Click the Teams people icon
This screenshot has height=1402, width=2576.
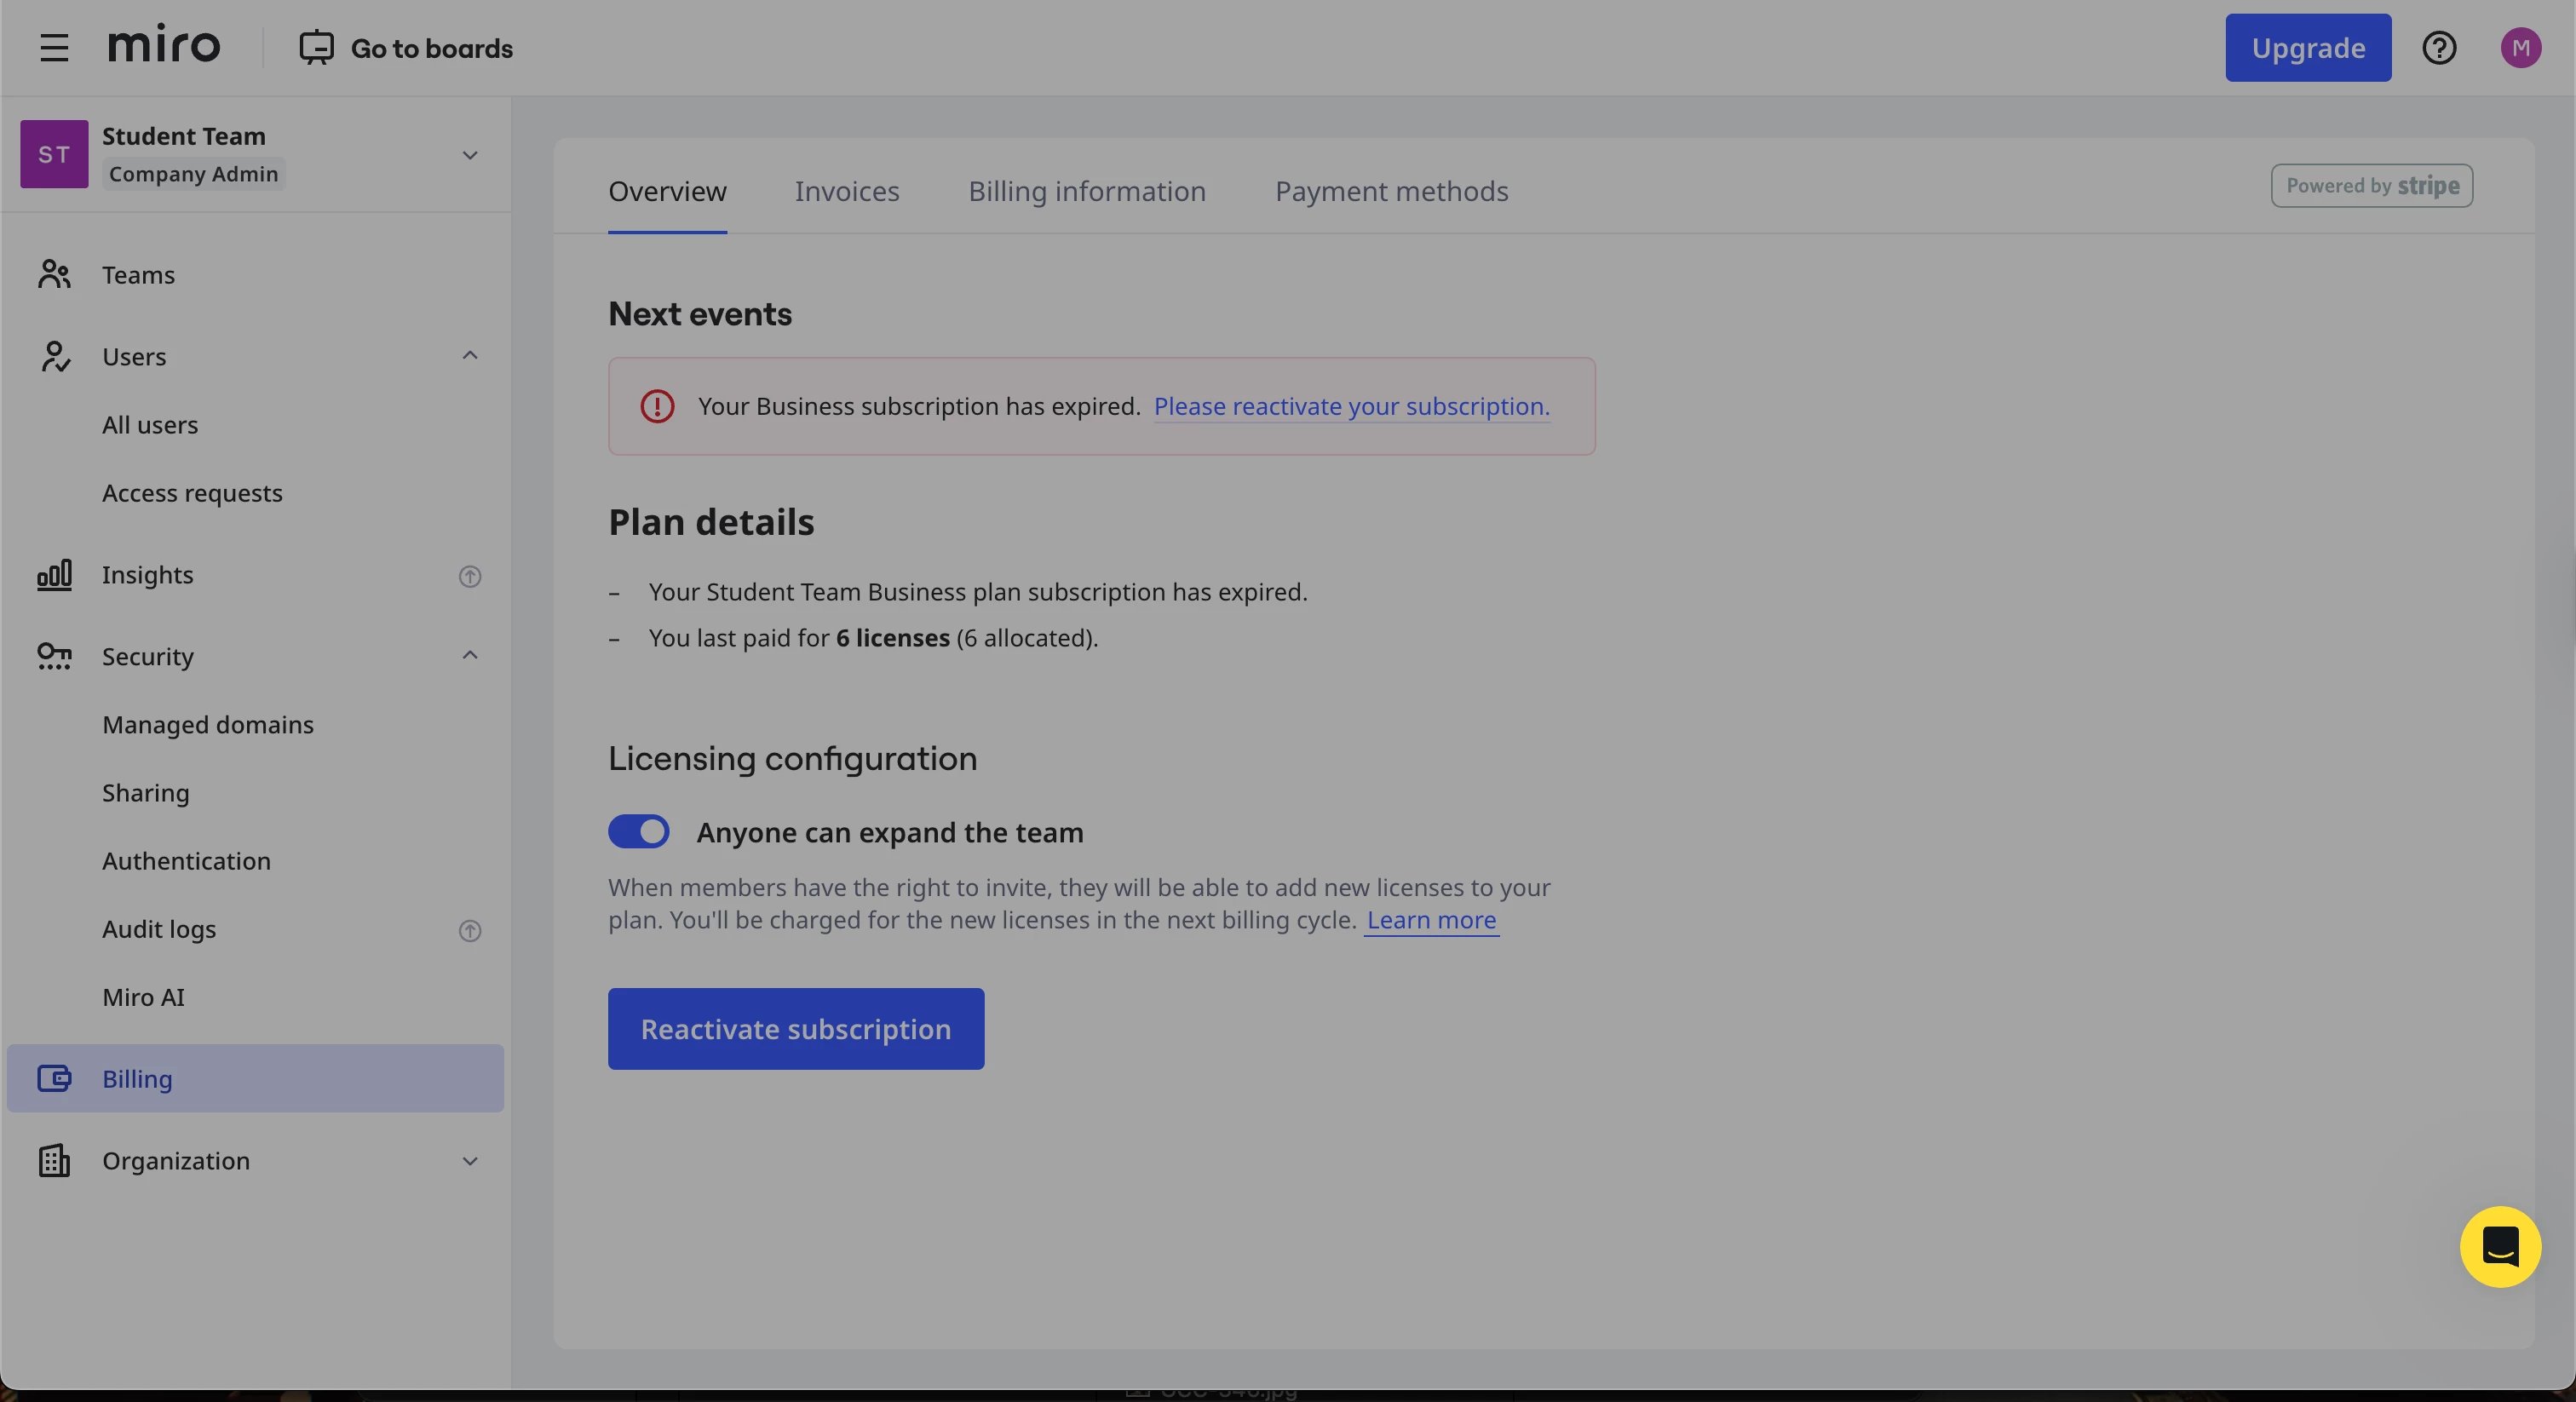[54, 274]
